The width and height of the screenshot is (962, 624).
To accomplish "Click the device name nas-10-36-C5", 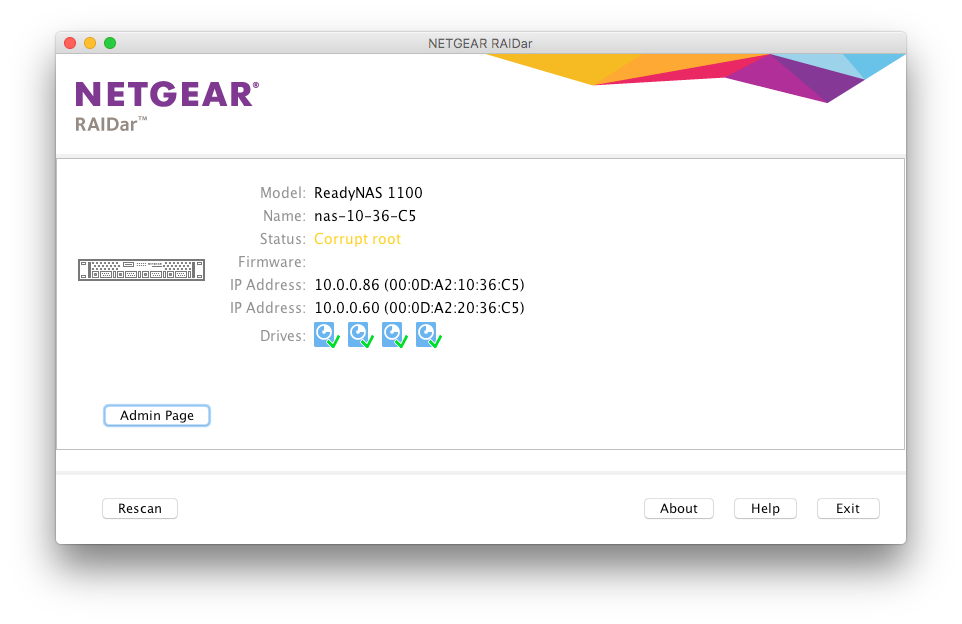I will [363, 215].
